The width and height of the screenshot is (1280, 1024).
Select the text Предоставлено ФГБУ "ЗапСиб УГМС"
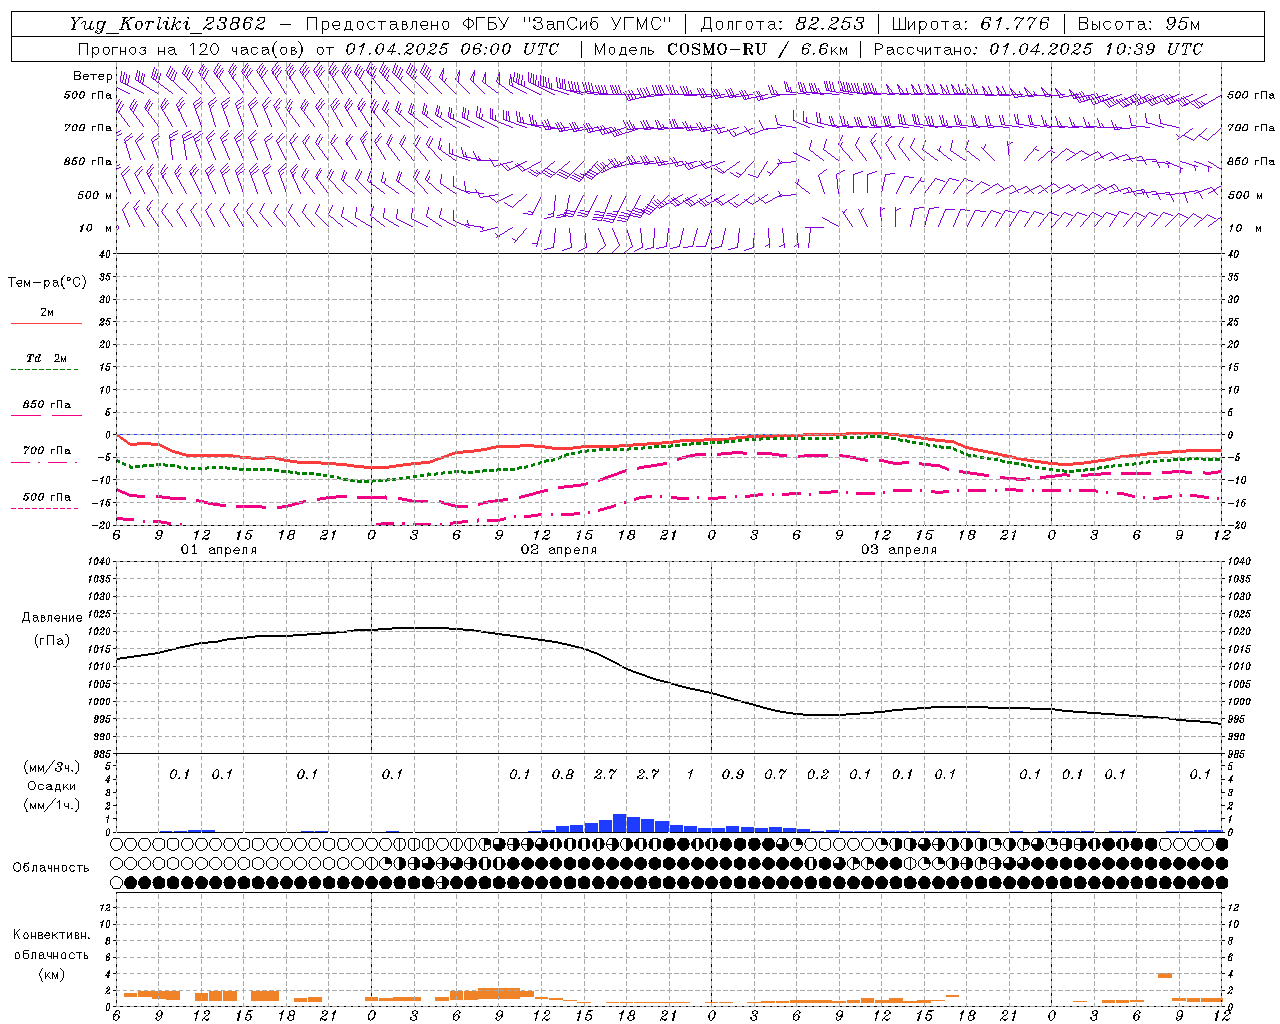(x=489, y=24)
